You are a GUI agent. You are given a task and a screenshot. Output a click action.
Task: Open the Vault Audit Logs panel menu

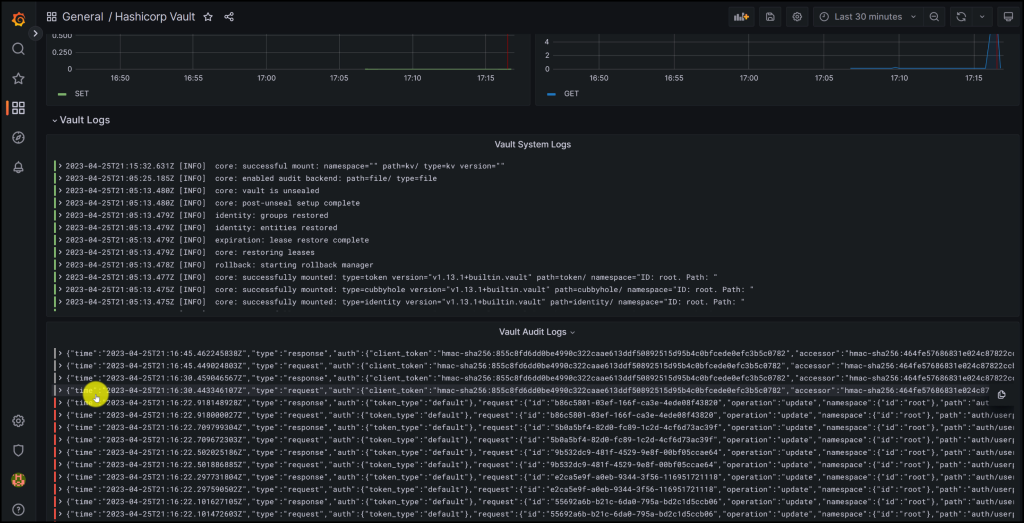point(537,332)
